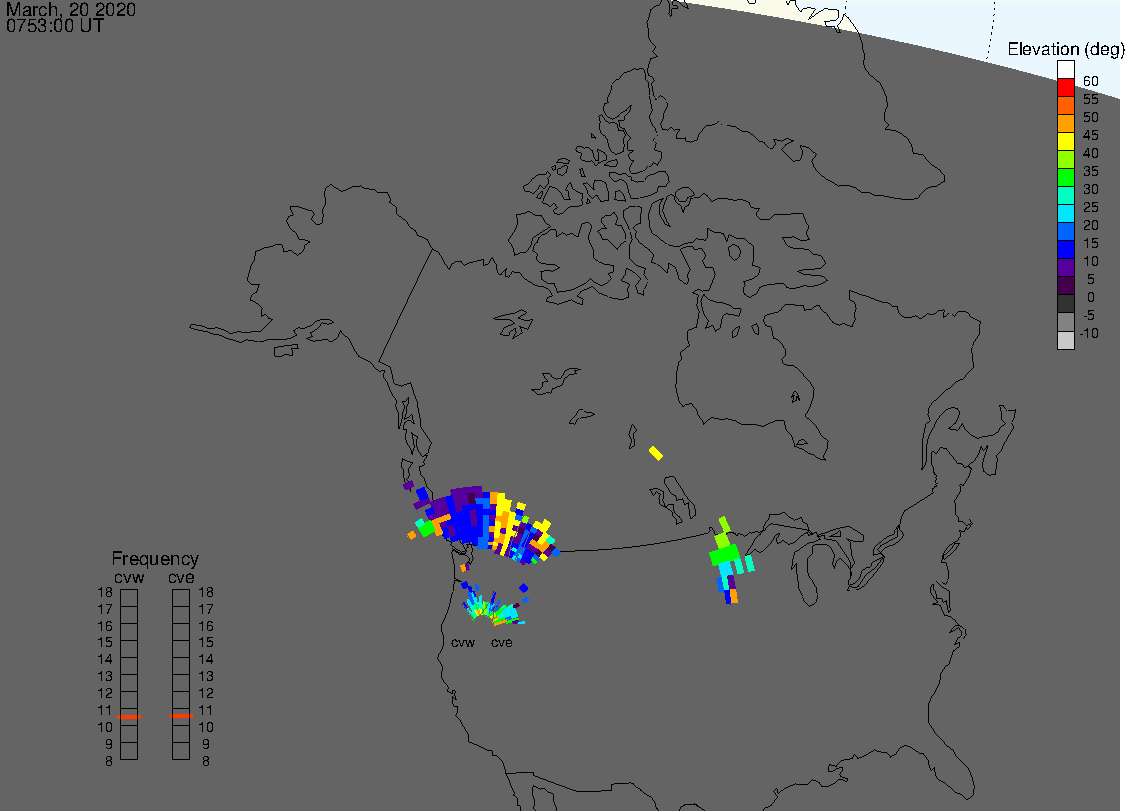Select the grey -10 to -5 elevation swatch
The height and width of the screenshot is (811, 1125).
(x=1065, y=322)
